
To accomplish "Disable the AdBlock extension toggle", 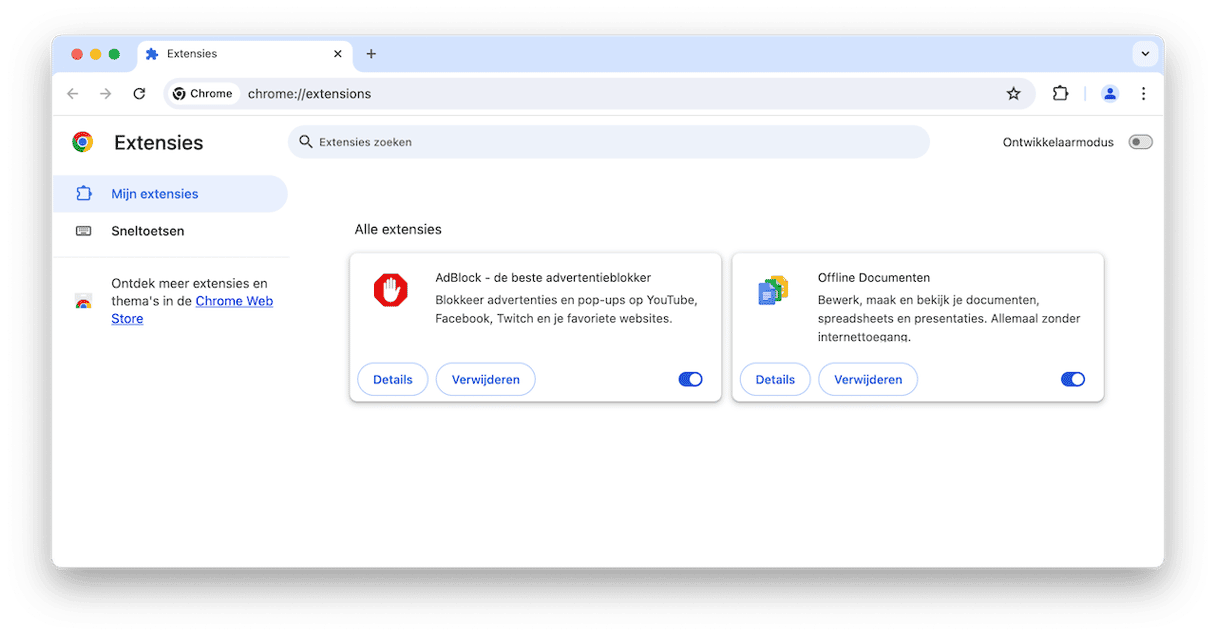I will [691, 380].
